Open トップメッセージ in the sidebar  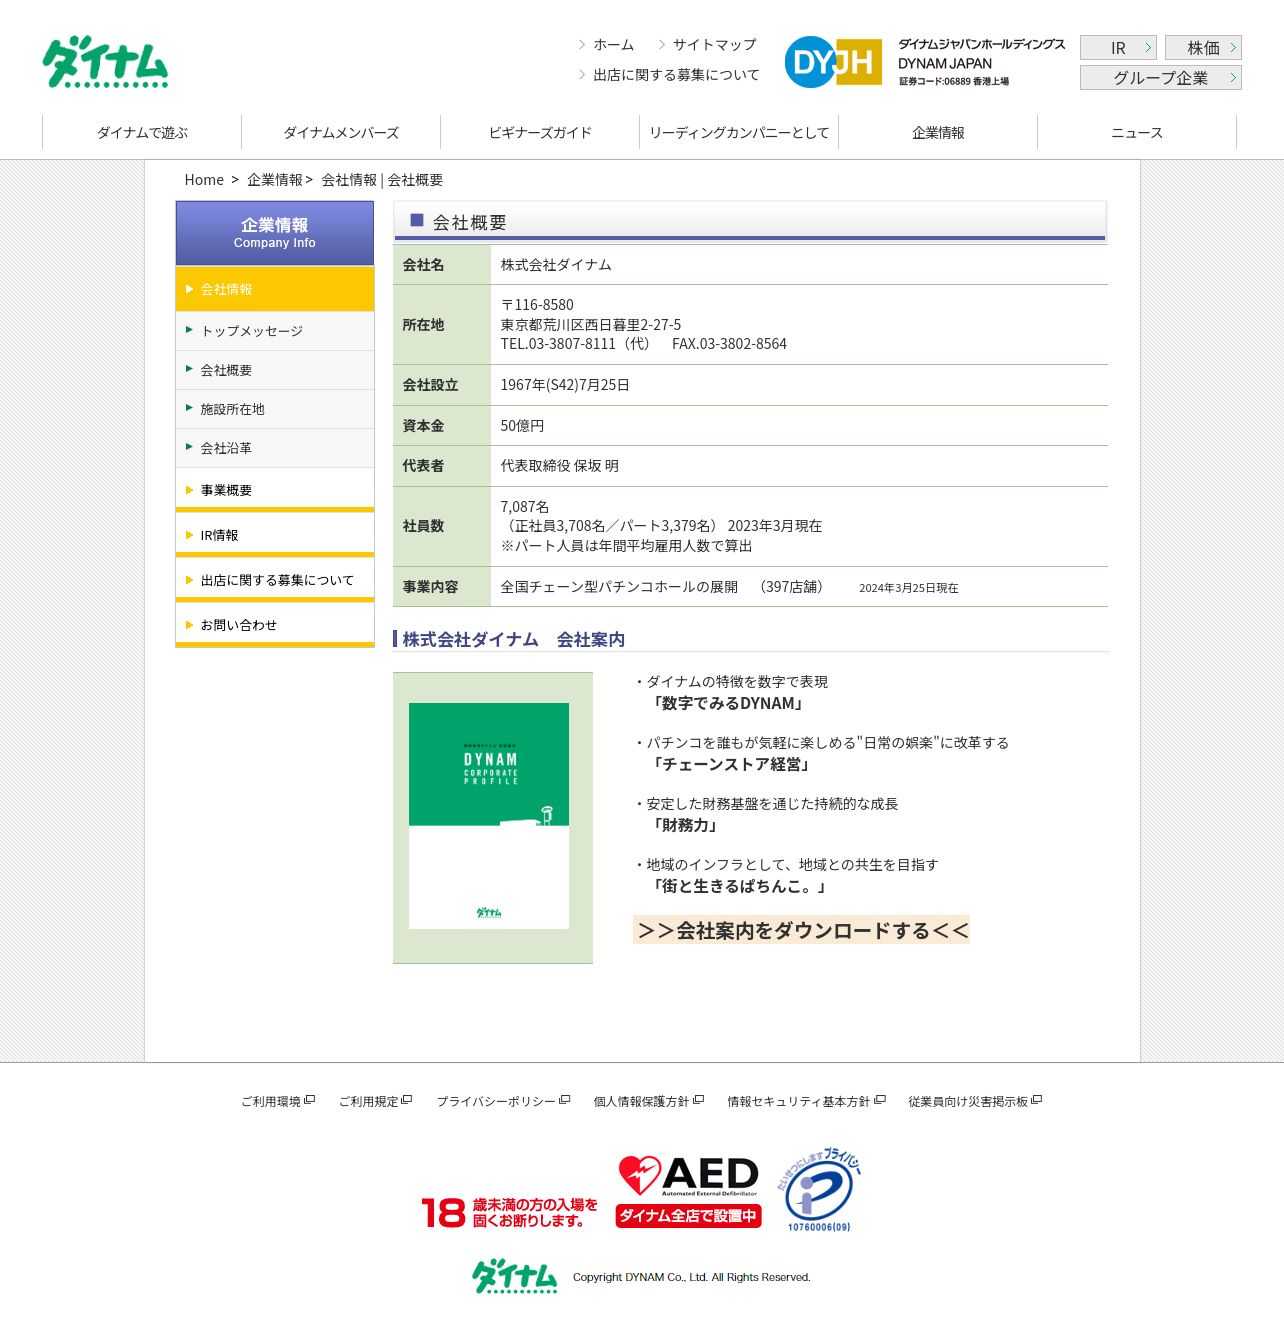275,331
